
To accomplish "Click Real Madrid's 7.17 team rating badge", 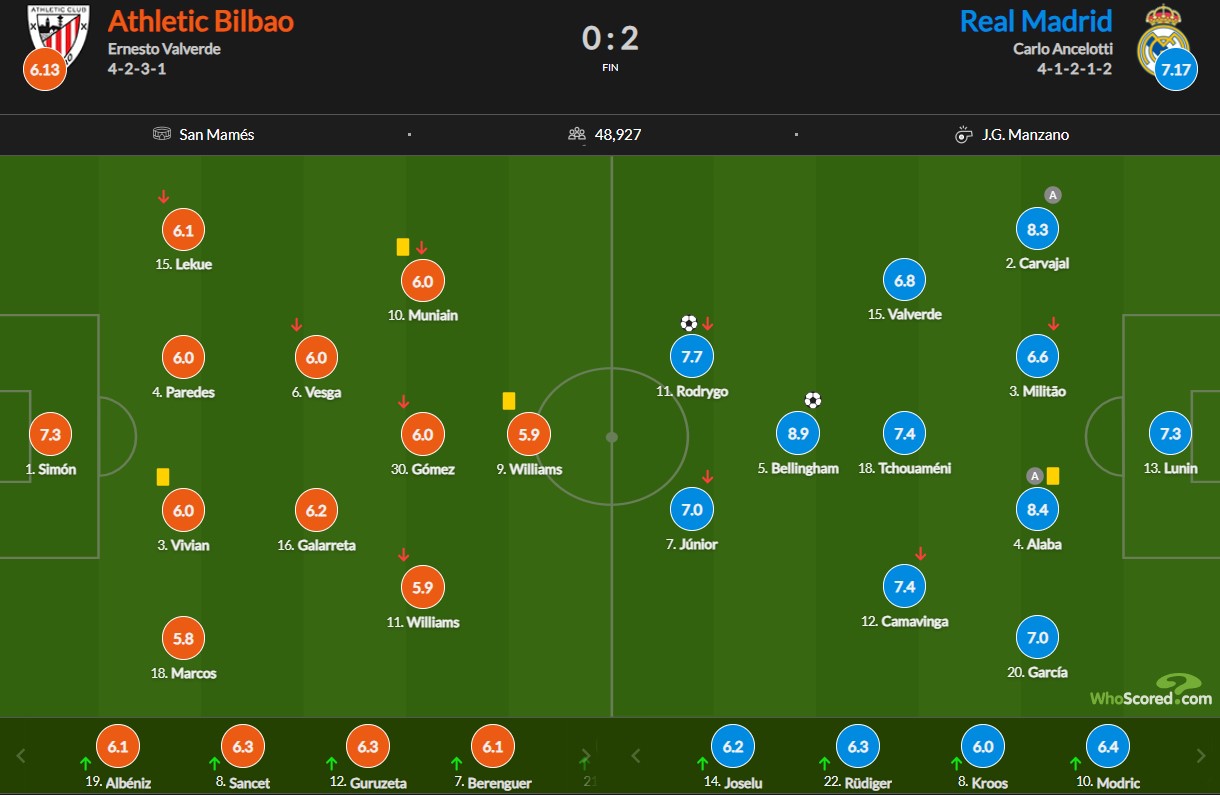I will click(x=1175, y=70).
